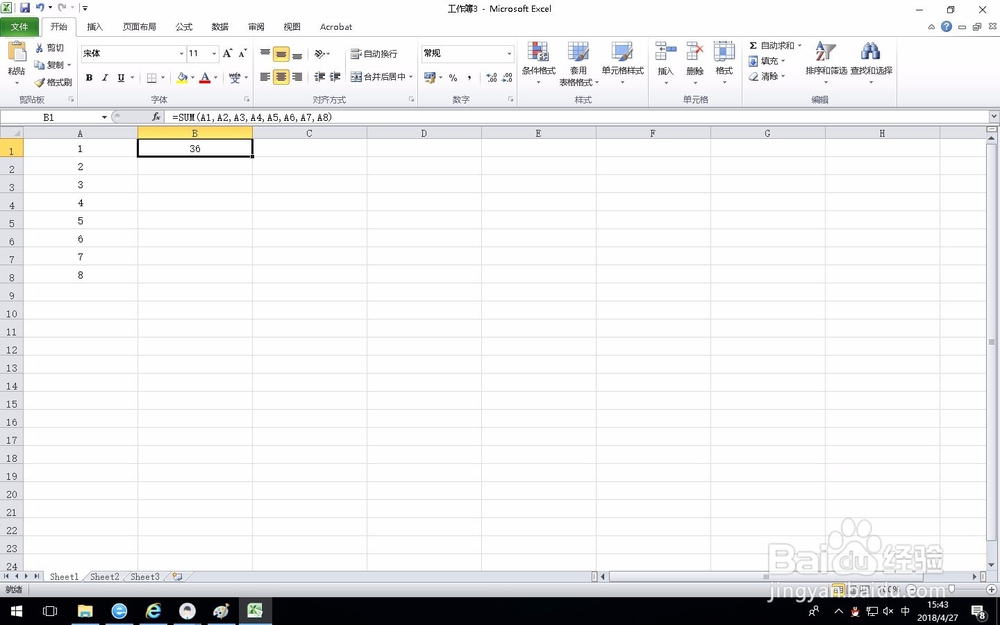This screenshot has width=1000, height=625.
Task: Align cell text to the left
Action: 265,77
